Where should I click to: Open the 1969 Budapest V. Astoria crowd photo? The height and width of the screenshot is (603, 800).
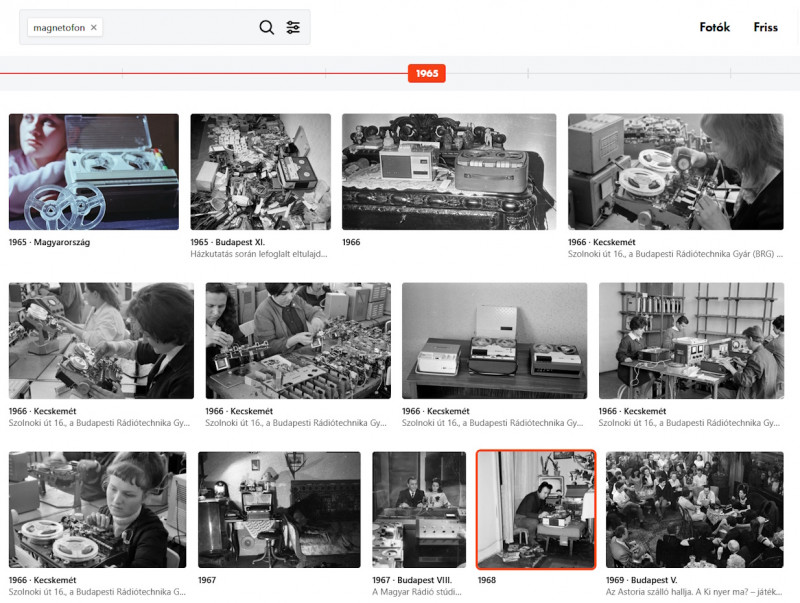click(694, 510)
